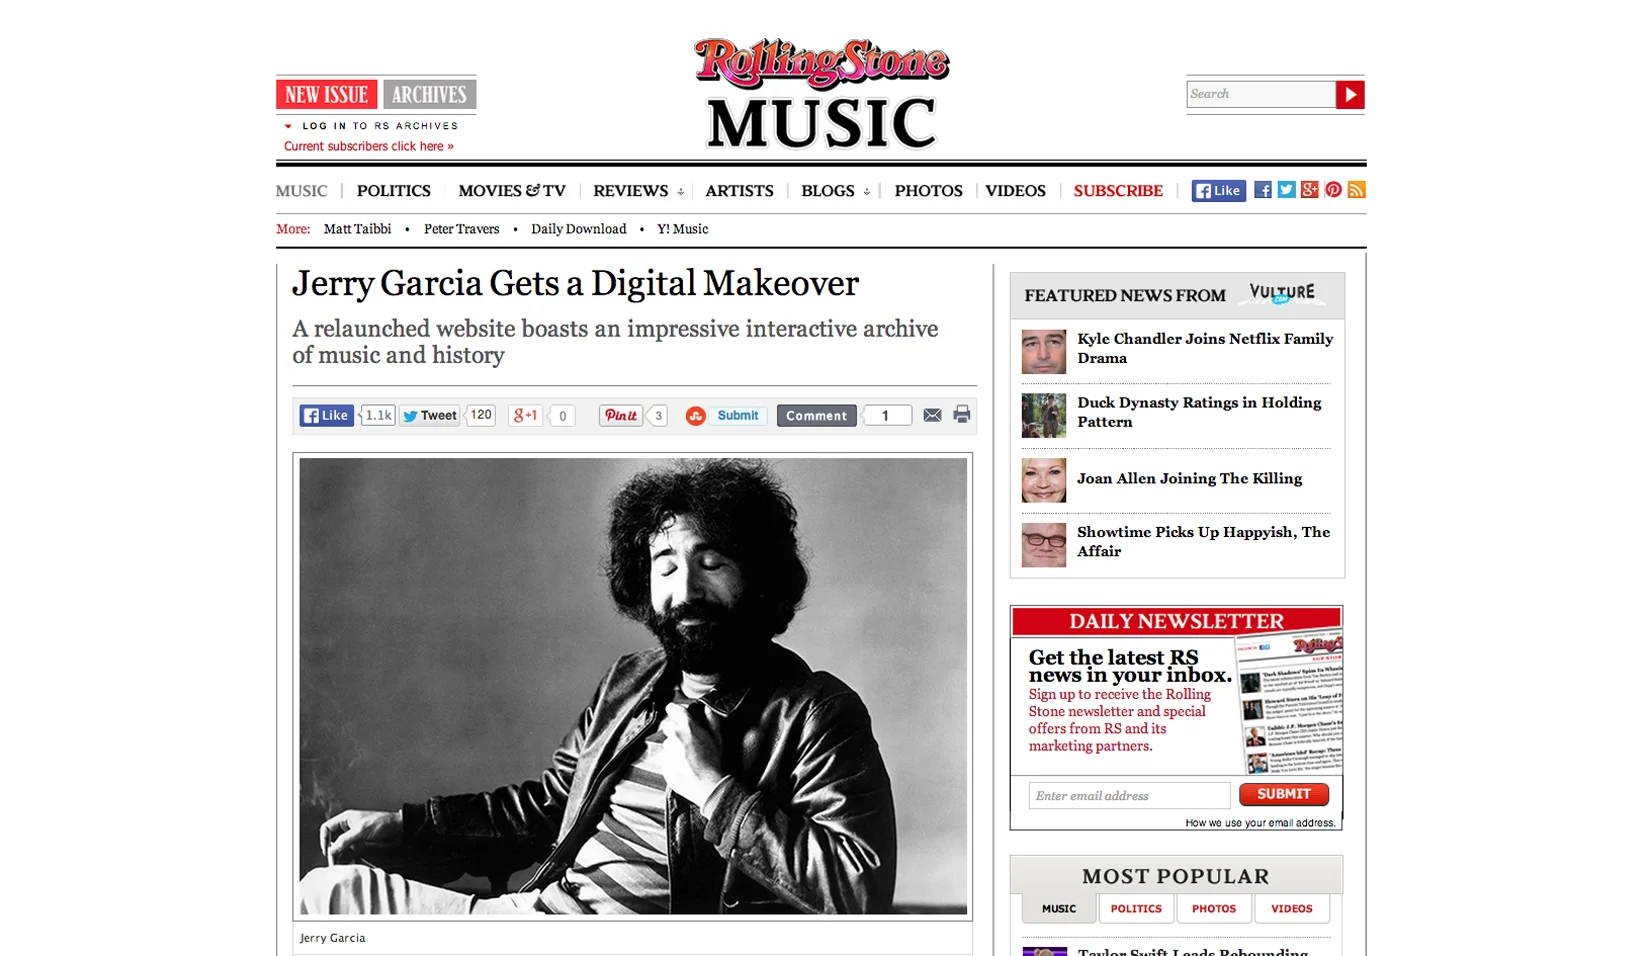Expand the Reviews dropdown arrow
Image resolution: width=1652 pixels, height=956 pixels.
click(x=680, y=192)
